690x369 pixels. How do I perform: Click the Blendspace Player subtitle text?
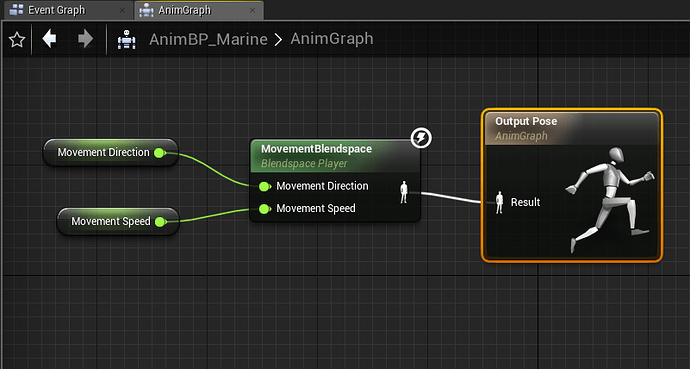[x=304, y=164]
